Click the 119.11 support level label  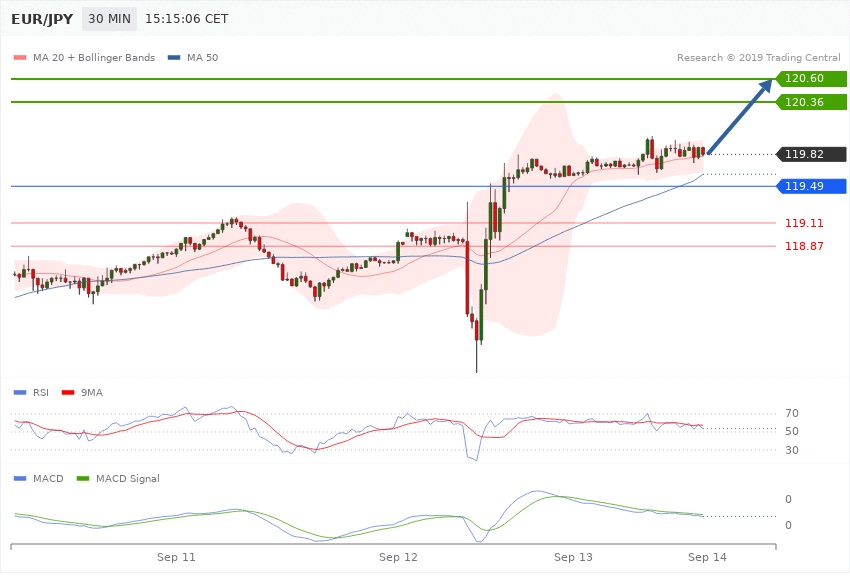coord(804,223)
